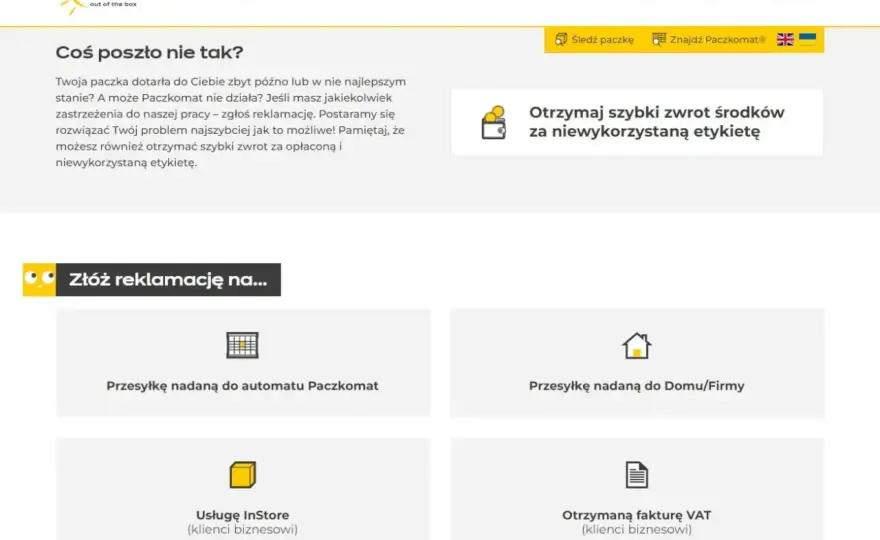Switch language to Ukrainian via flag
The image size is (880, 540).
tap(807, 39)
